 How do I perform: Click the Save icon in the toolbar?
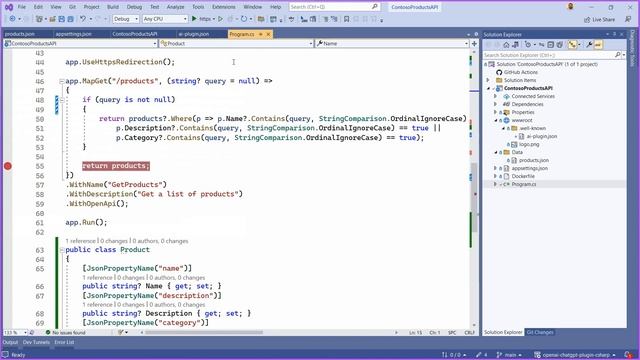coord(61,19)
